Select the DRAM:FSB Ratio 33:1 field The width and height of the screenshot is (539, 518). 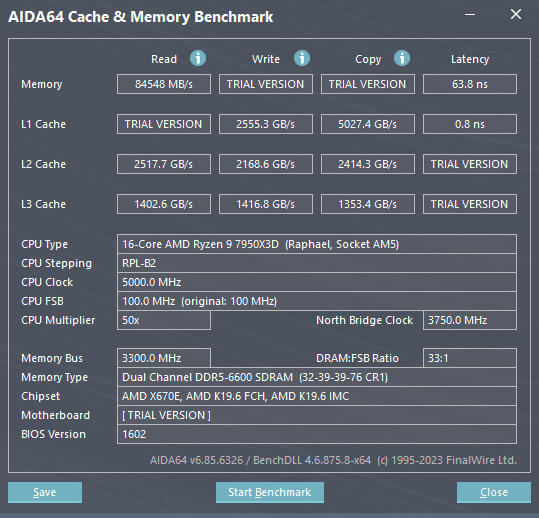point(470,358)
